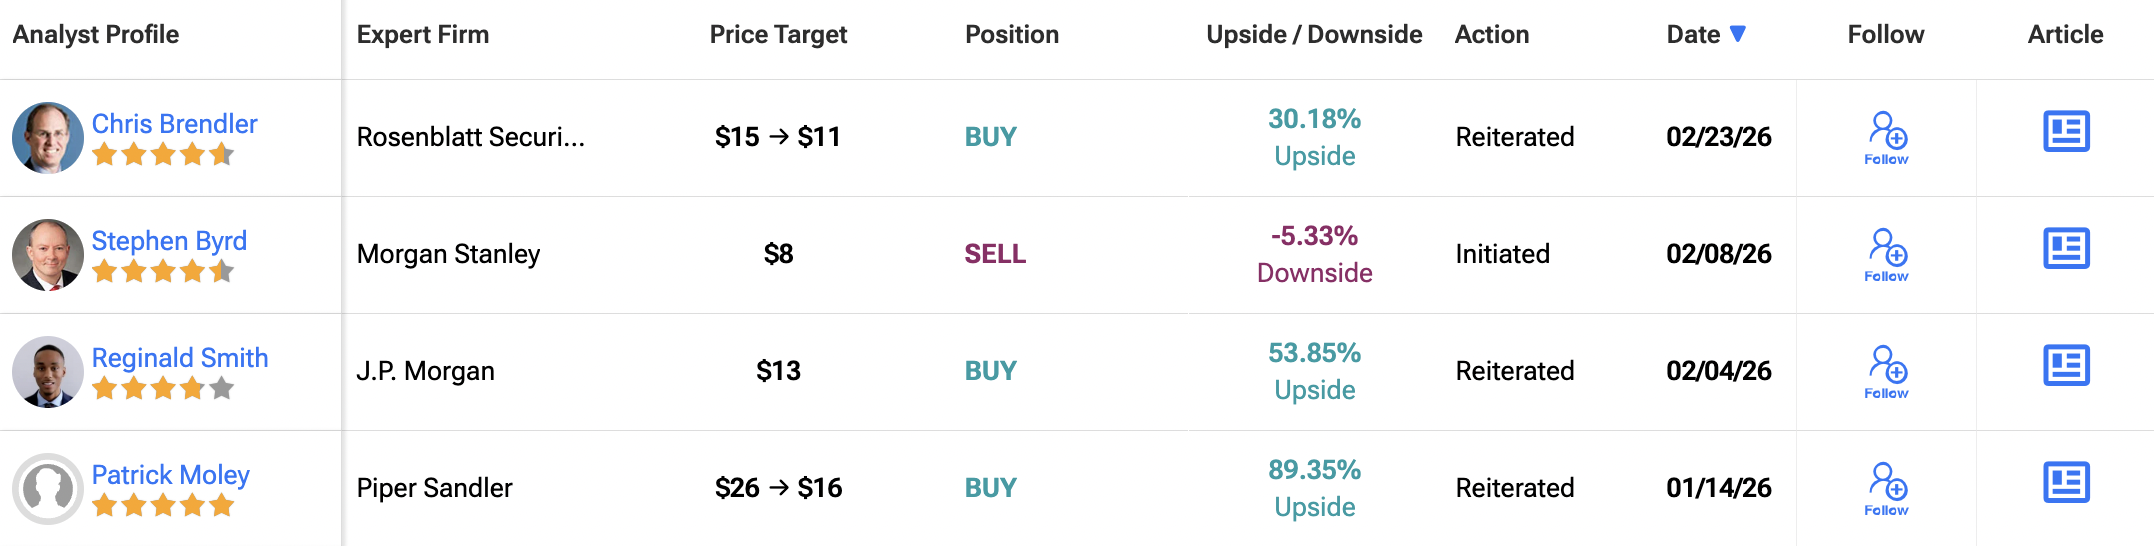Screen dimensions: 2154x546
Task: Open article for Piper Sandler rating
Action: 2066,483
